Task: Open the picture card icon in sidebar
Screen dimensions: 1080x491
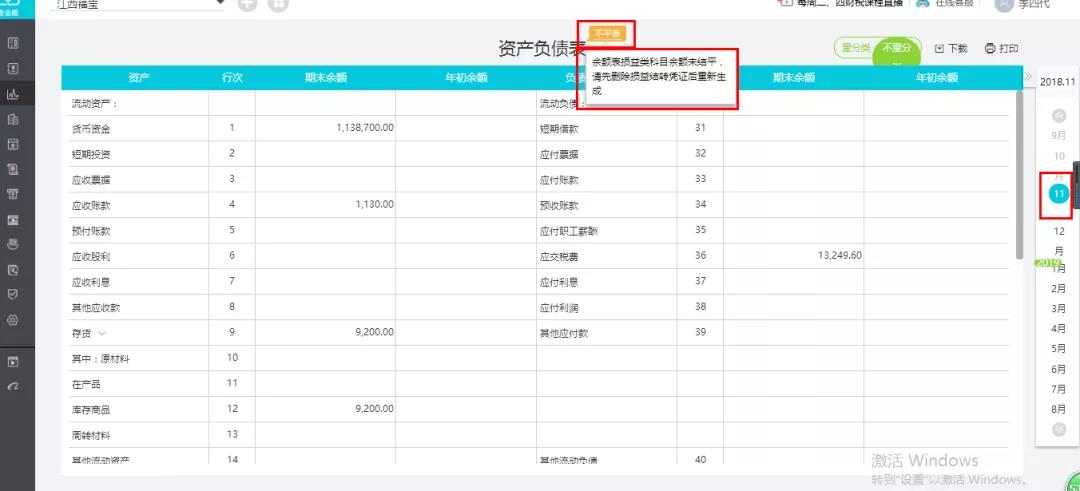Action: [12, 220]
